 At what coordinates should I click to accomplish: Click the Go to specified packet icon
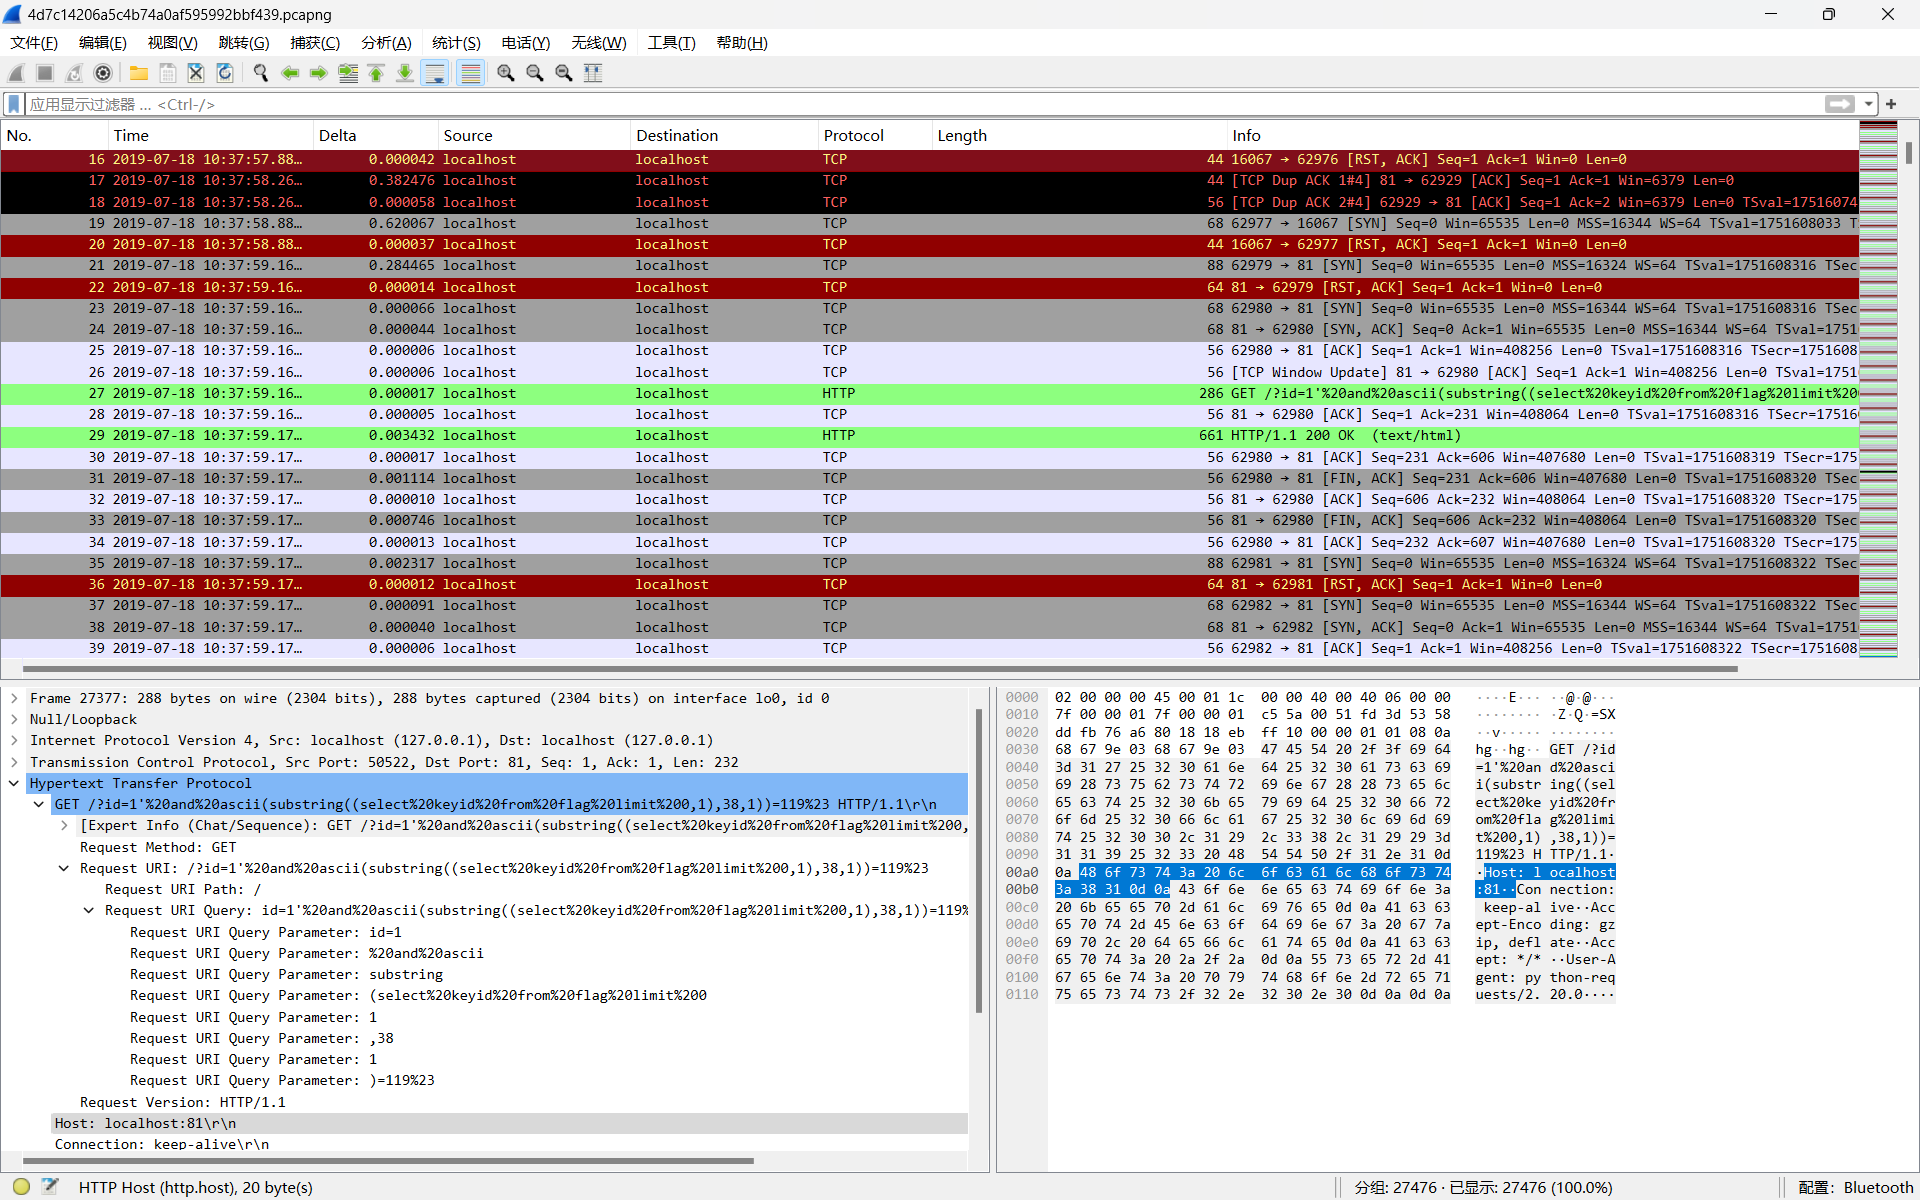click(x=348, y=73)
